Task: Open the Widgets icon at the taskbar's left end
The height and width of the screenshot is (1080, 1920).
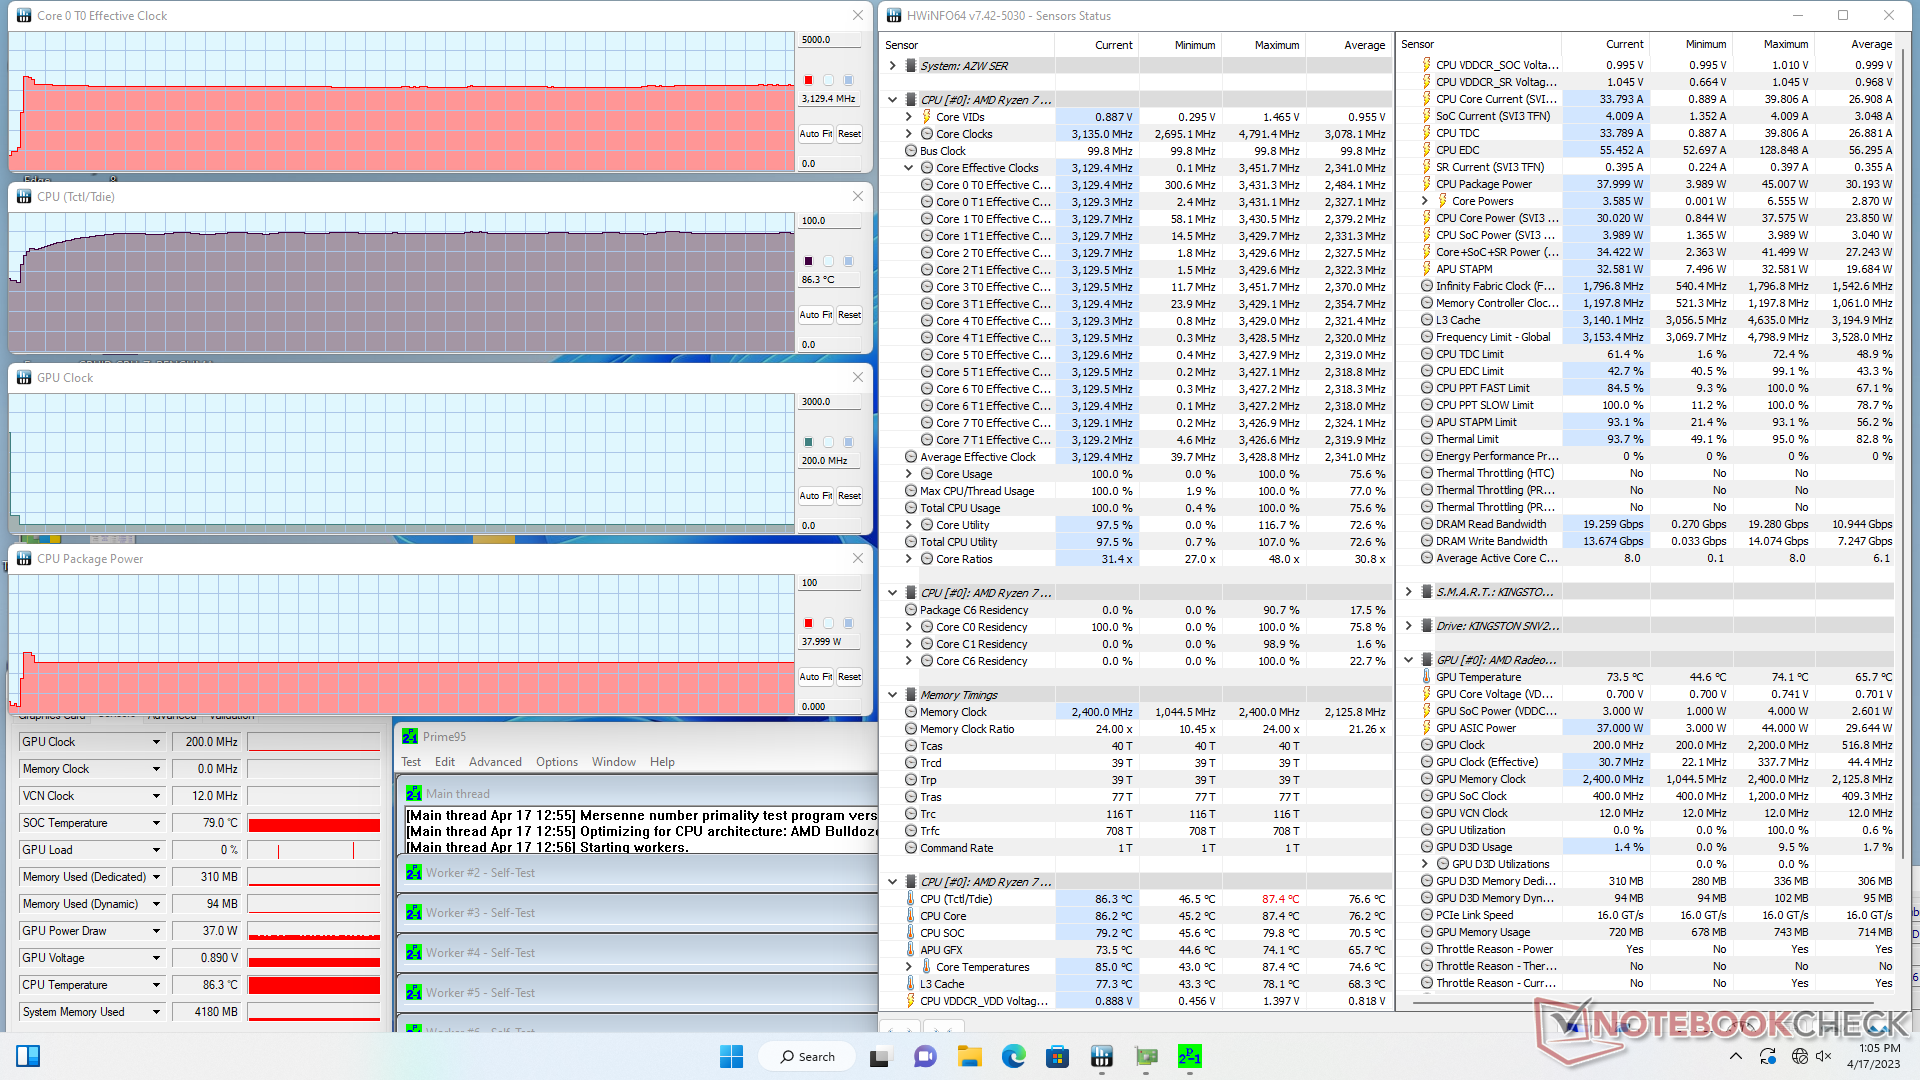Action: [28, 1057]
